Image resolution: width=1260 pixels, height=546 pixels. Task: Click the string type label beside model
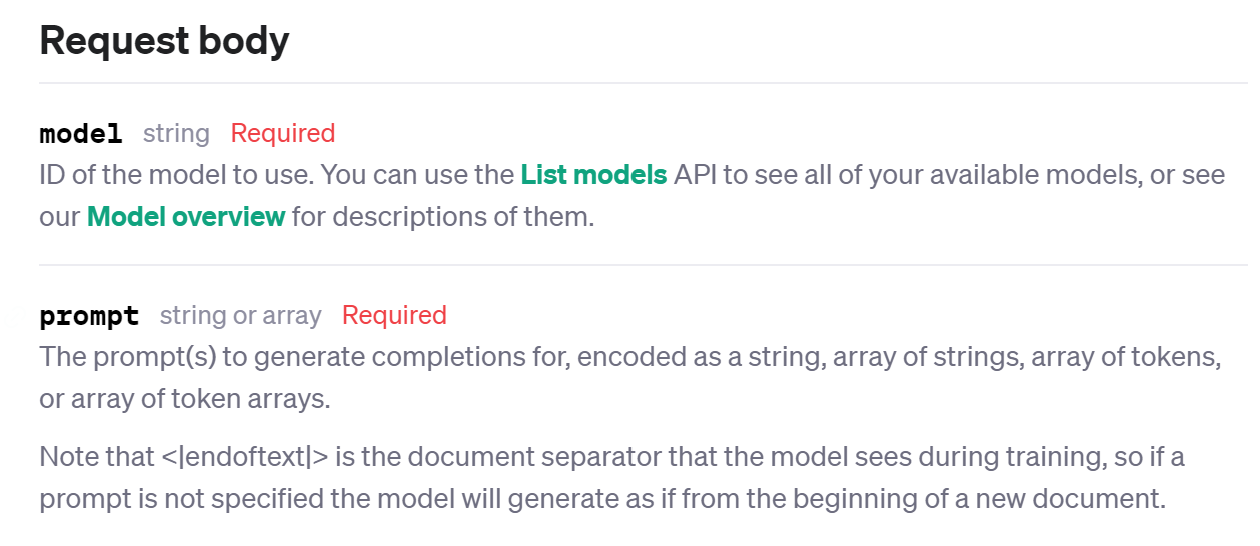(x=176, y=133)
